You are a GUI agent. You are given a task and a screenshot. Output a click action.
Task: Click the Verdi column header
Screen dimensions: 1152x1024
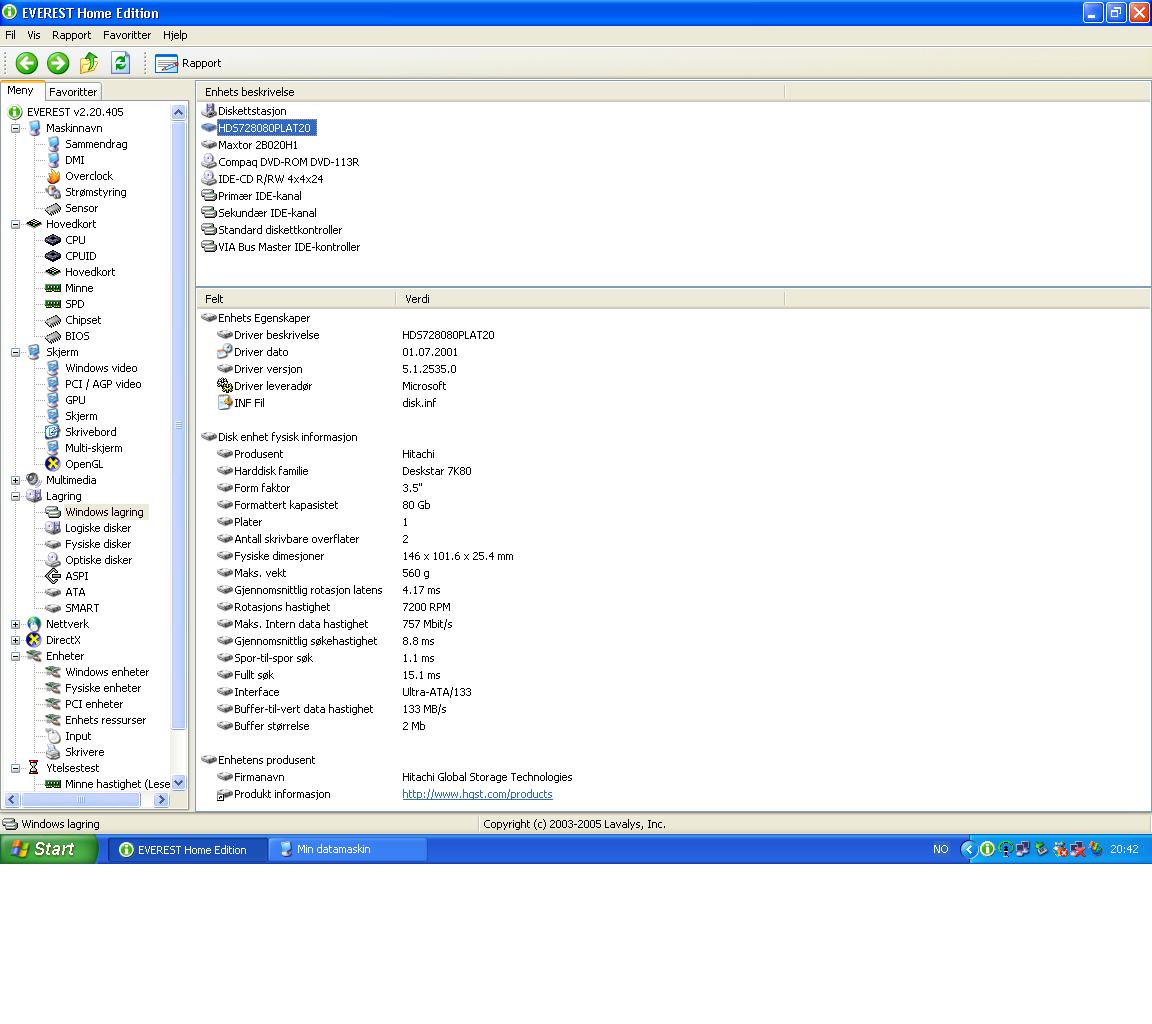590,299
